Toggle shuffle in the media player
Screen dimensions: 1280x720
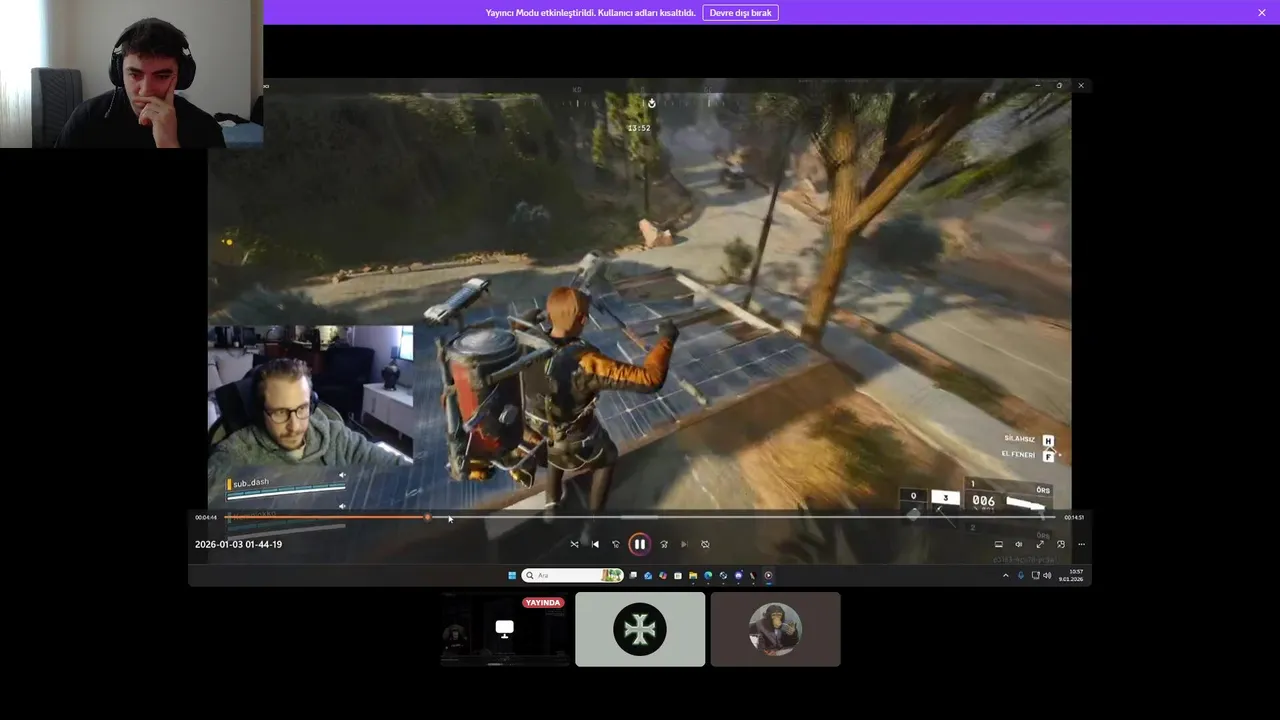[x=574, y=544]
